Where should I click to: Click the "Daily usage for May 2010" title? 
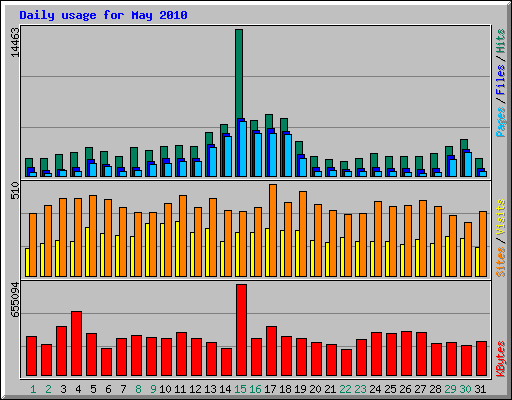[103, 15]
